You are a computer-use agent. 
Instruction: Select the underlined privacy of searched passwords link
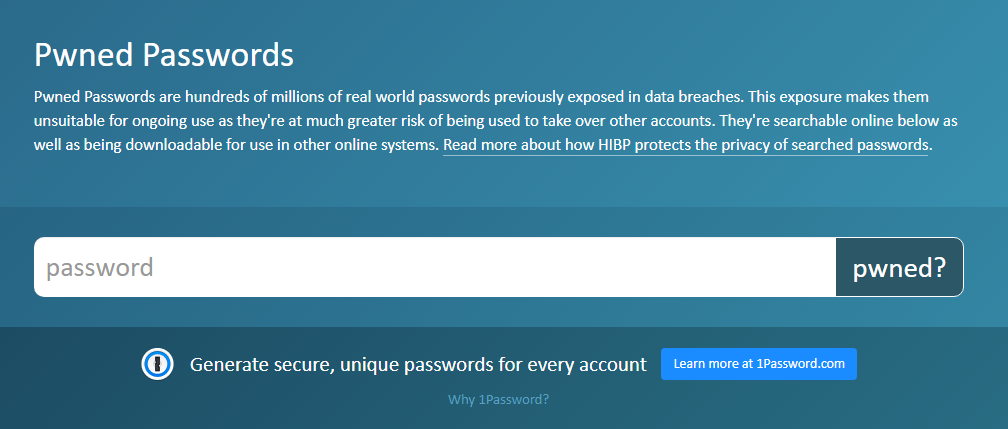[x=685, y=145]
